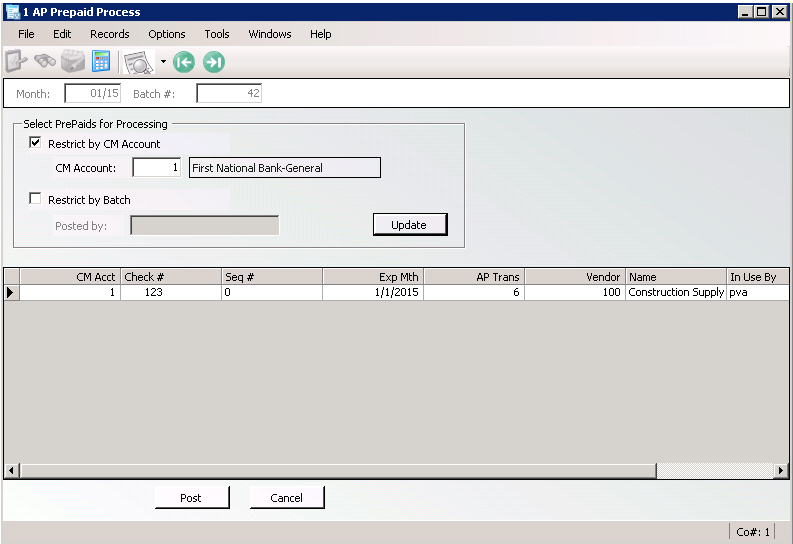The height and width of the screenshot is (544, 793).
Task: Click the Batch # field 42
Action: click(x=229, y=93)
